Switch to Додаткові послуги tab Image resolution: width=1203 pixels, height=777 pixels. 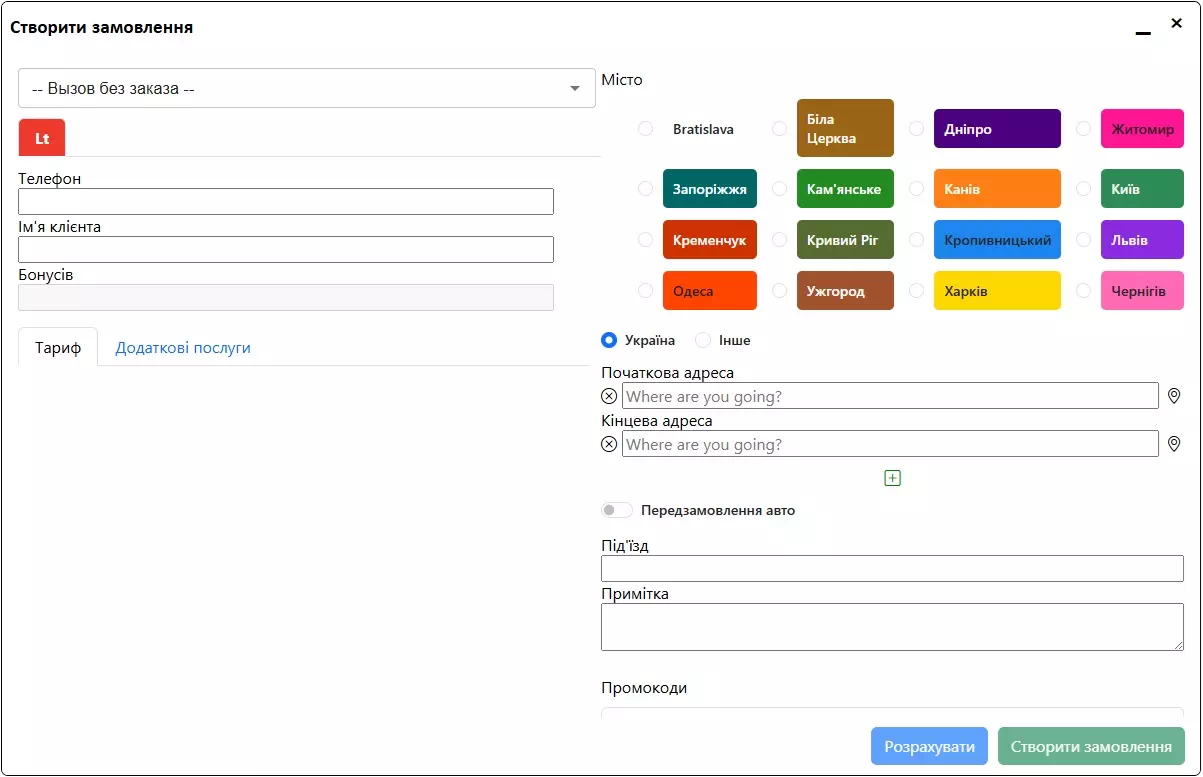click(183, 348)
